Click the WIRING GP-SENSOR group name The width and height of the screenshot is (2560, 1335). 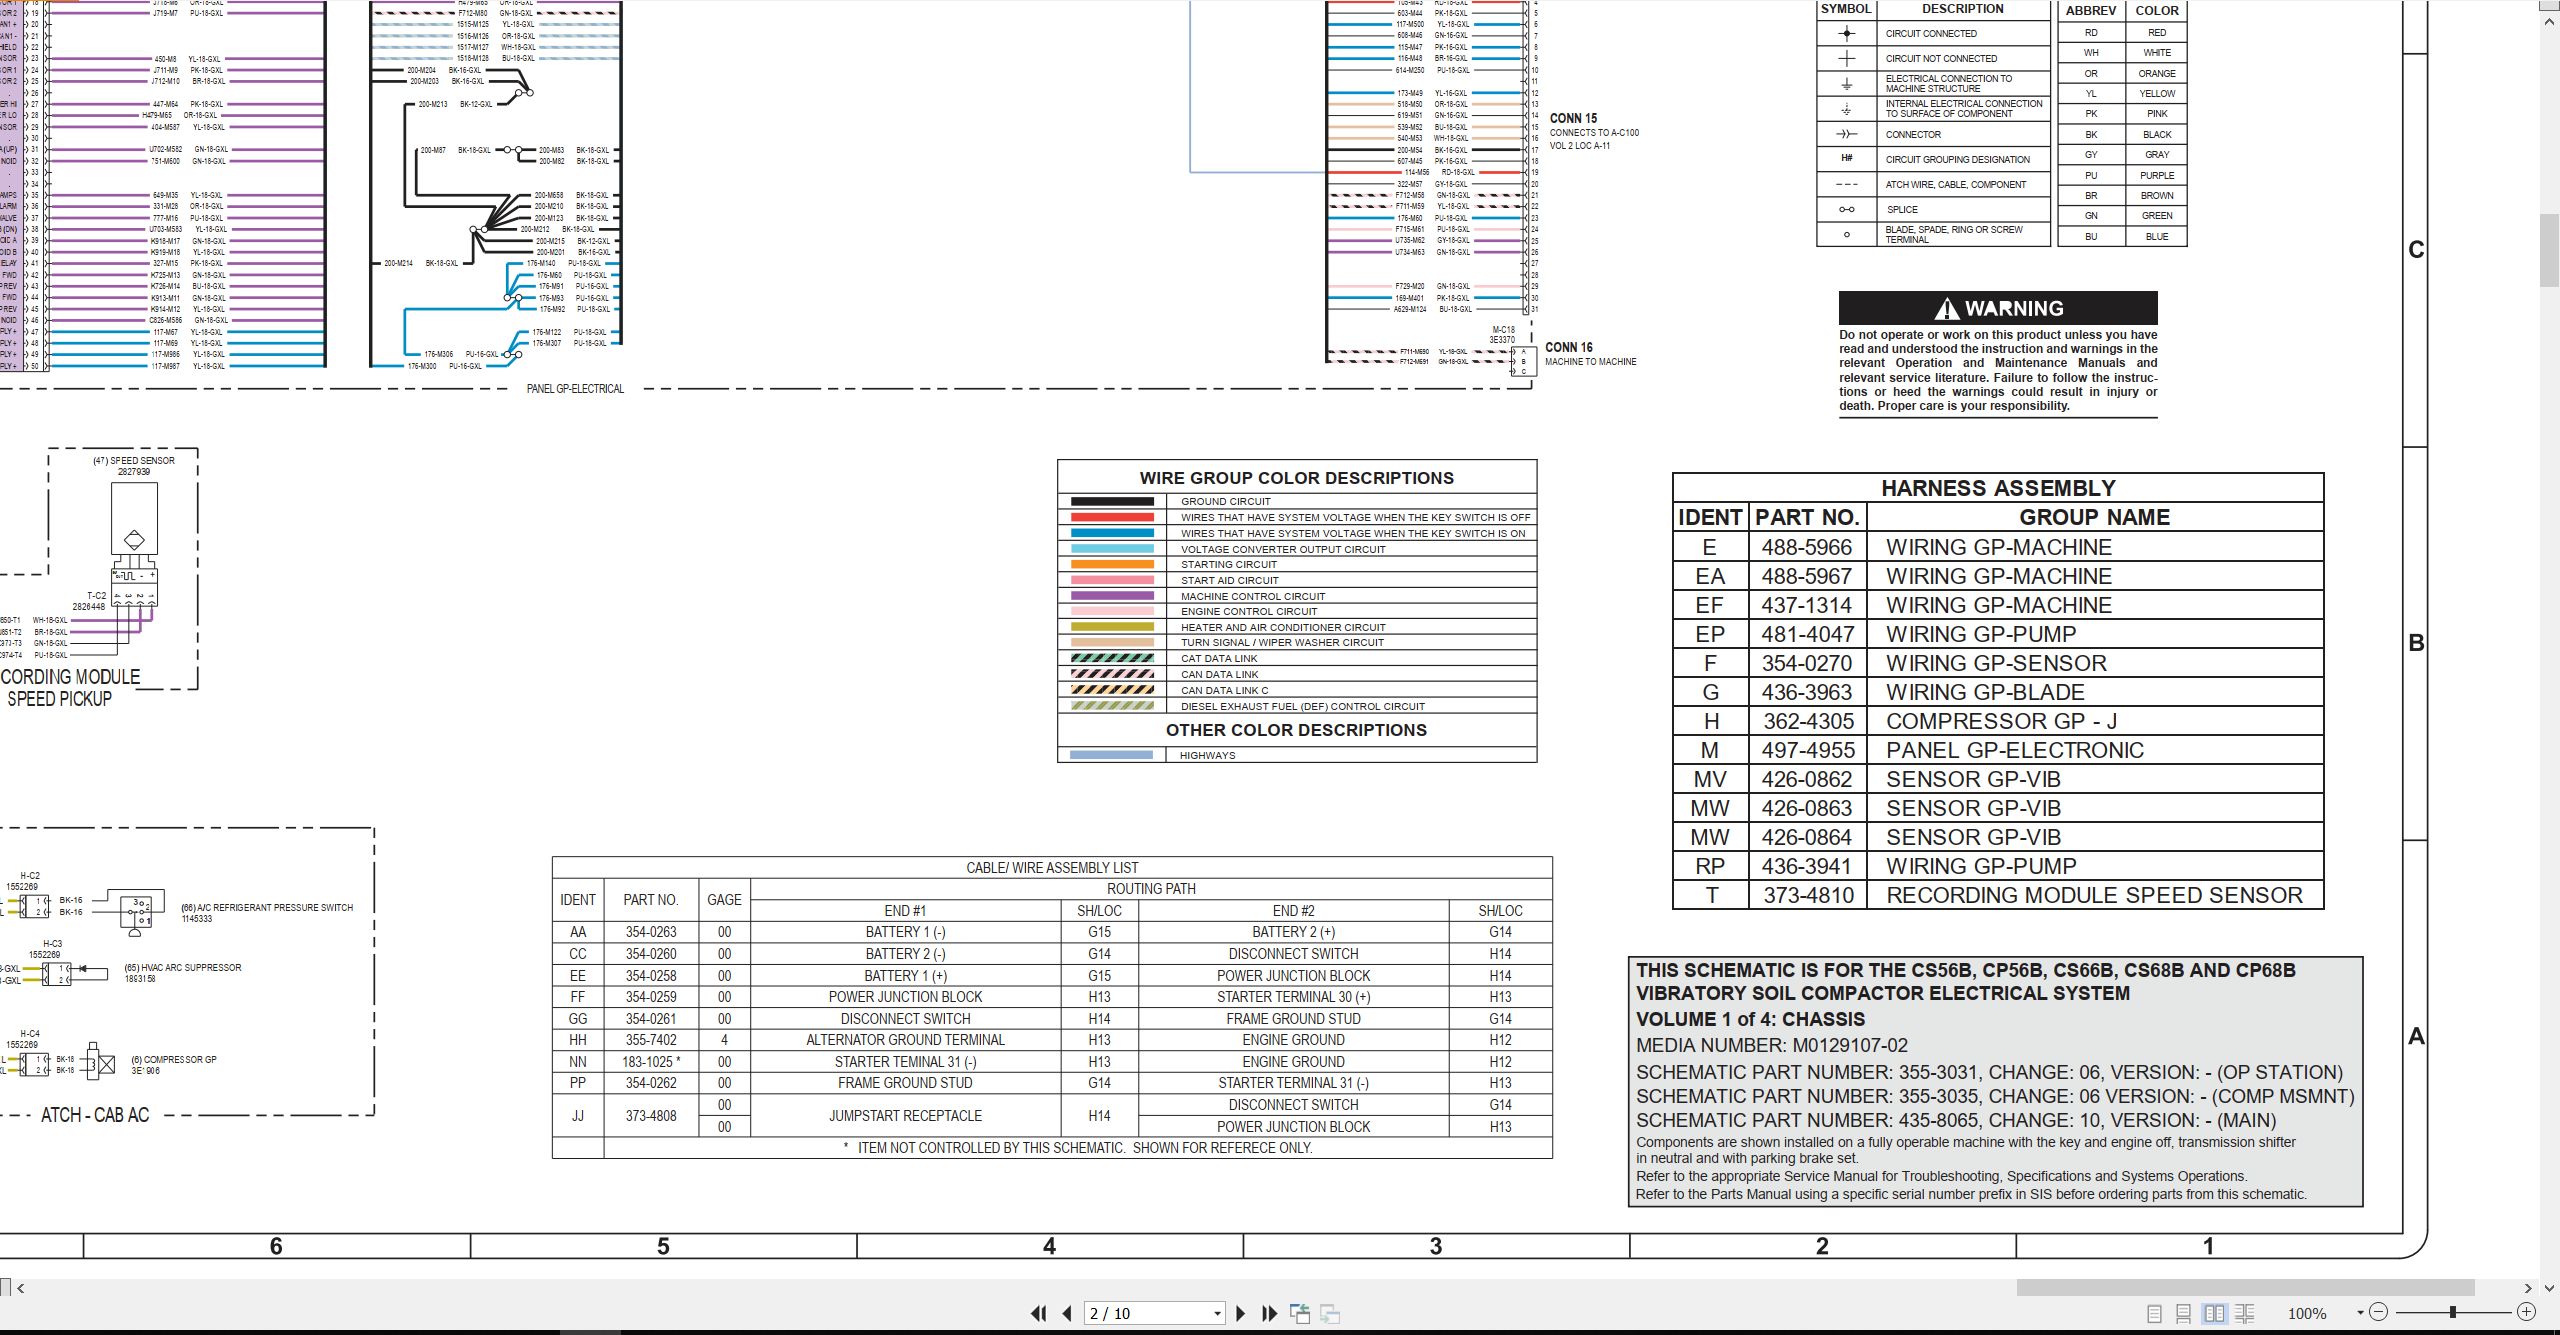pos(1996,663)
